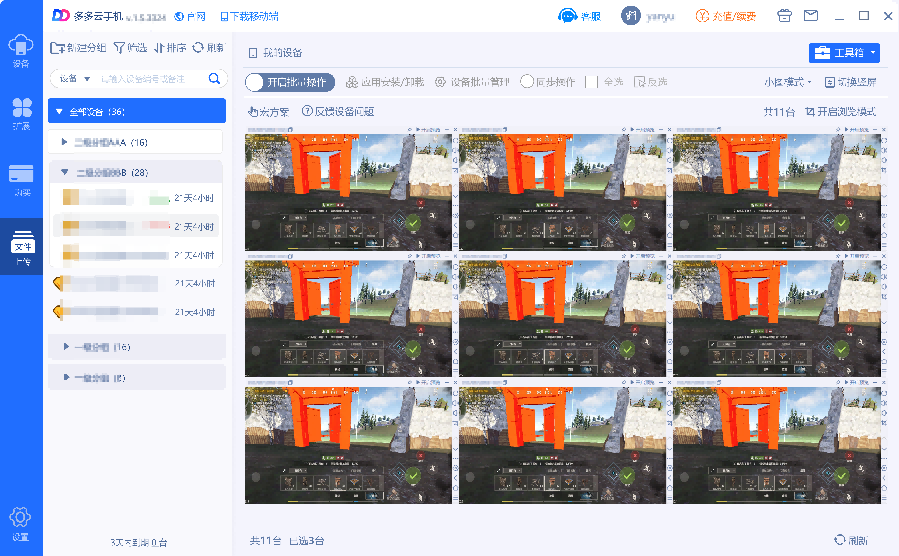Enable 同步操作 sync operation radio
This screenshot has height=556, width=899.
point(547,82)
